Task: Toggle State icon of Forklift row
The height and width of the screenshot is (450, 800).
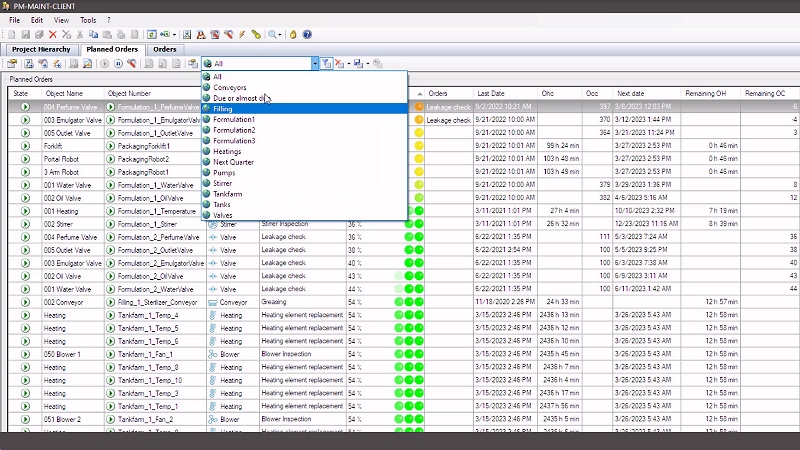Action: tap(25, 146)
